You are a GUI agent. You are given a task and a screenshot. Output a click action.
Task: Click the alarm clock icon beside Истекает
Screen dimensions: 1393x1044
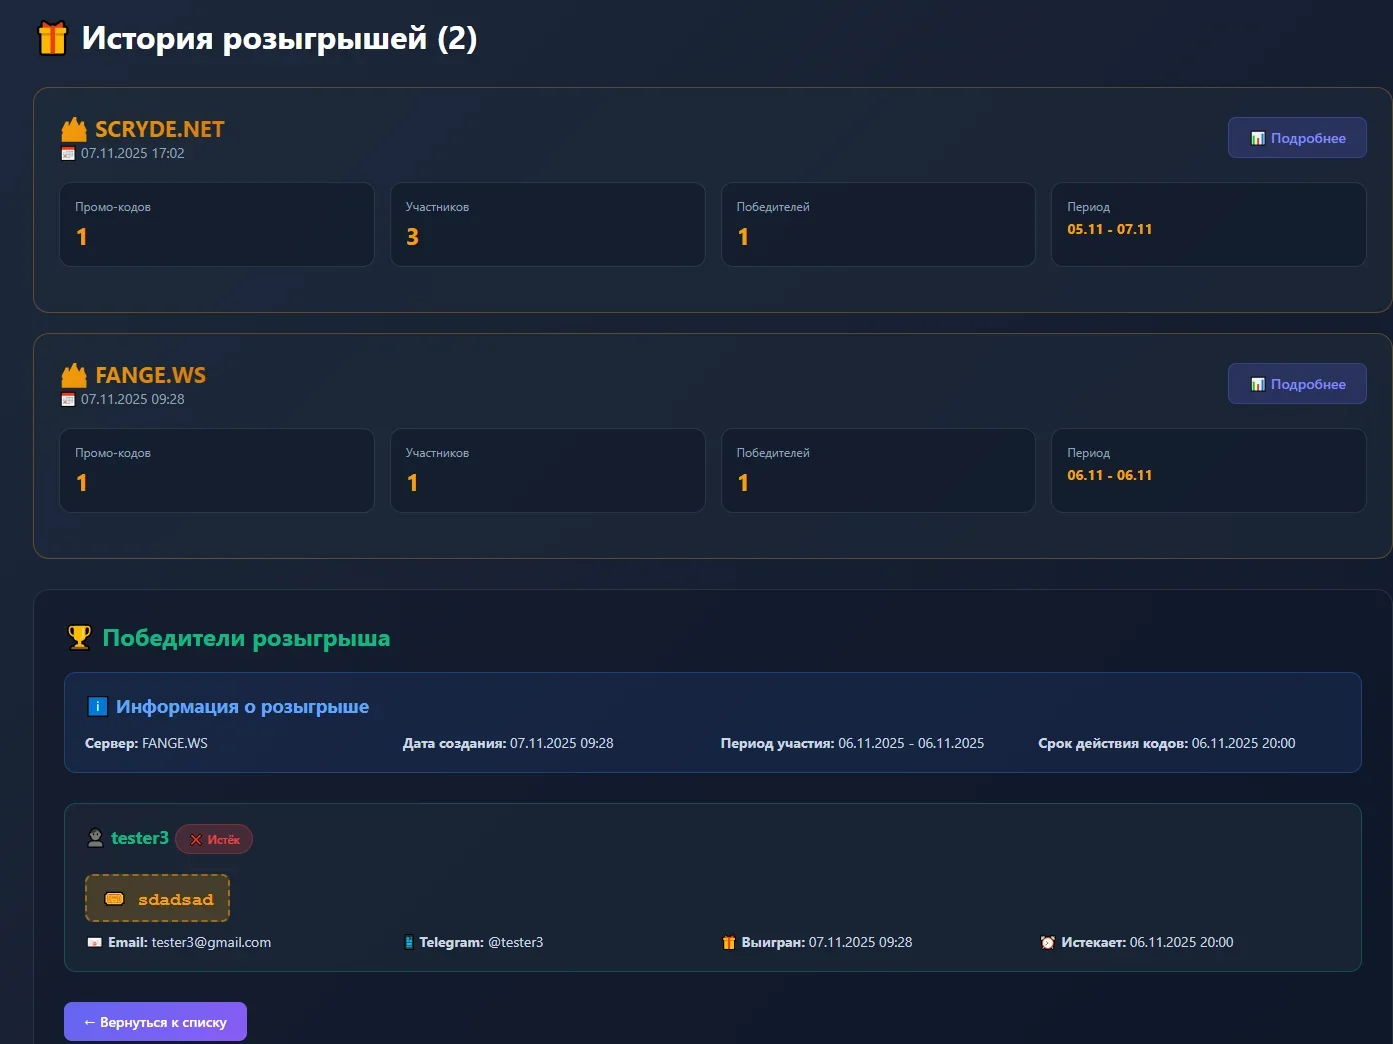pyautogui.click(x=1048, y=943)
